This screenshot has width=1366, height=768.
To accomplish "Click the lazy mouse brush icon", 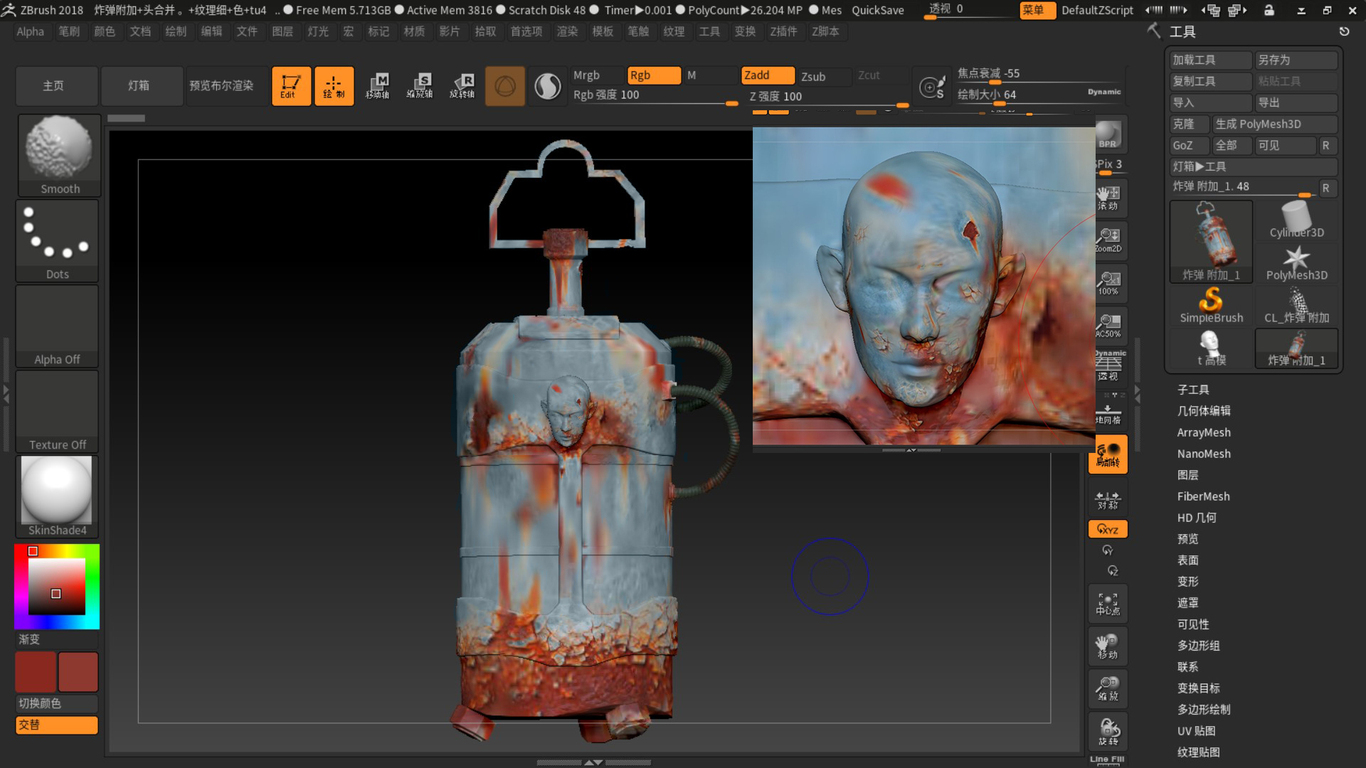I will (x=932, y=88).
